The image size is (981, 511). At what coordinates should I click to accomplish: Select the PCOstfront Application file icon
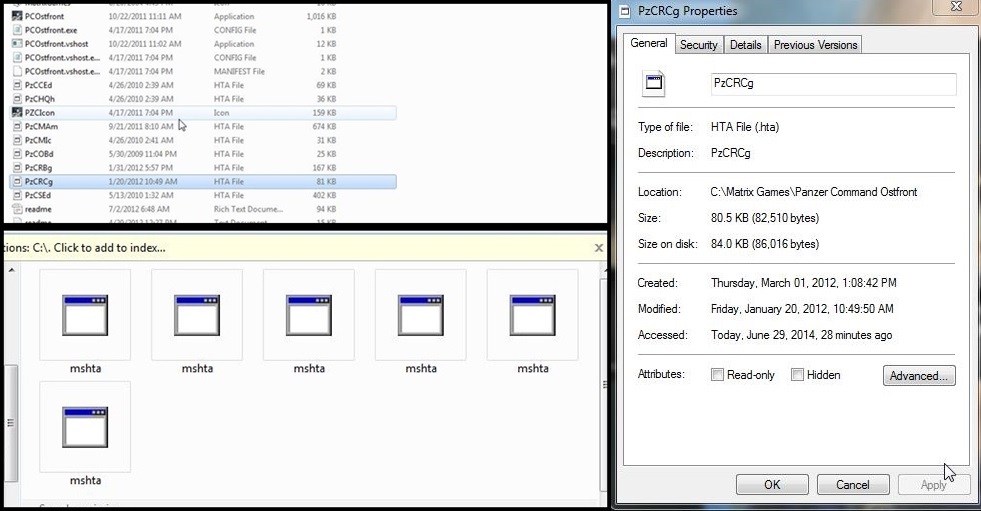[x=17, y=16]
